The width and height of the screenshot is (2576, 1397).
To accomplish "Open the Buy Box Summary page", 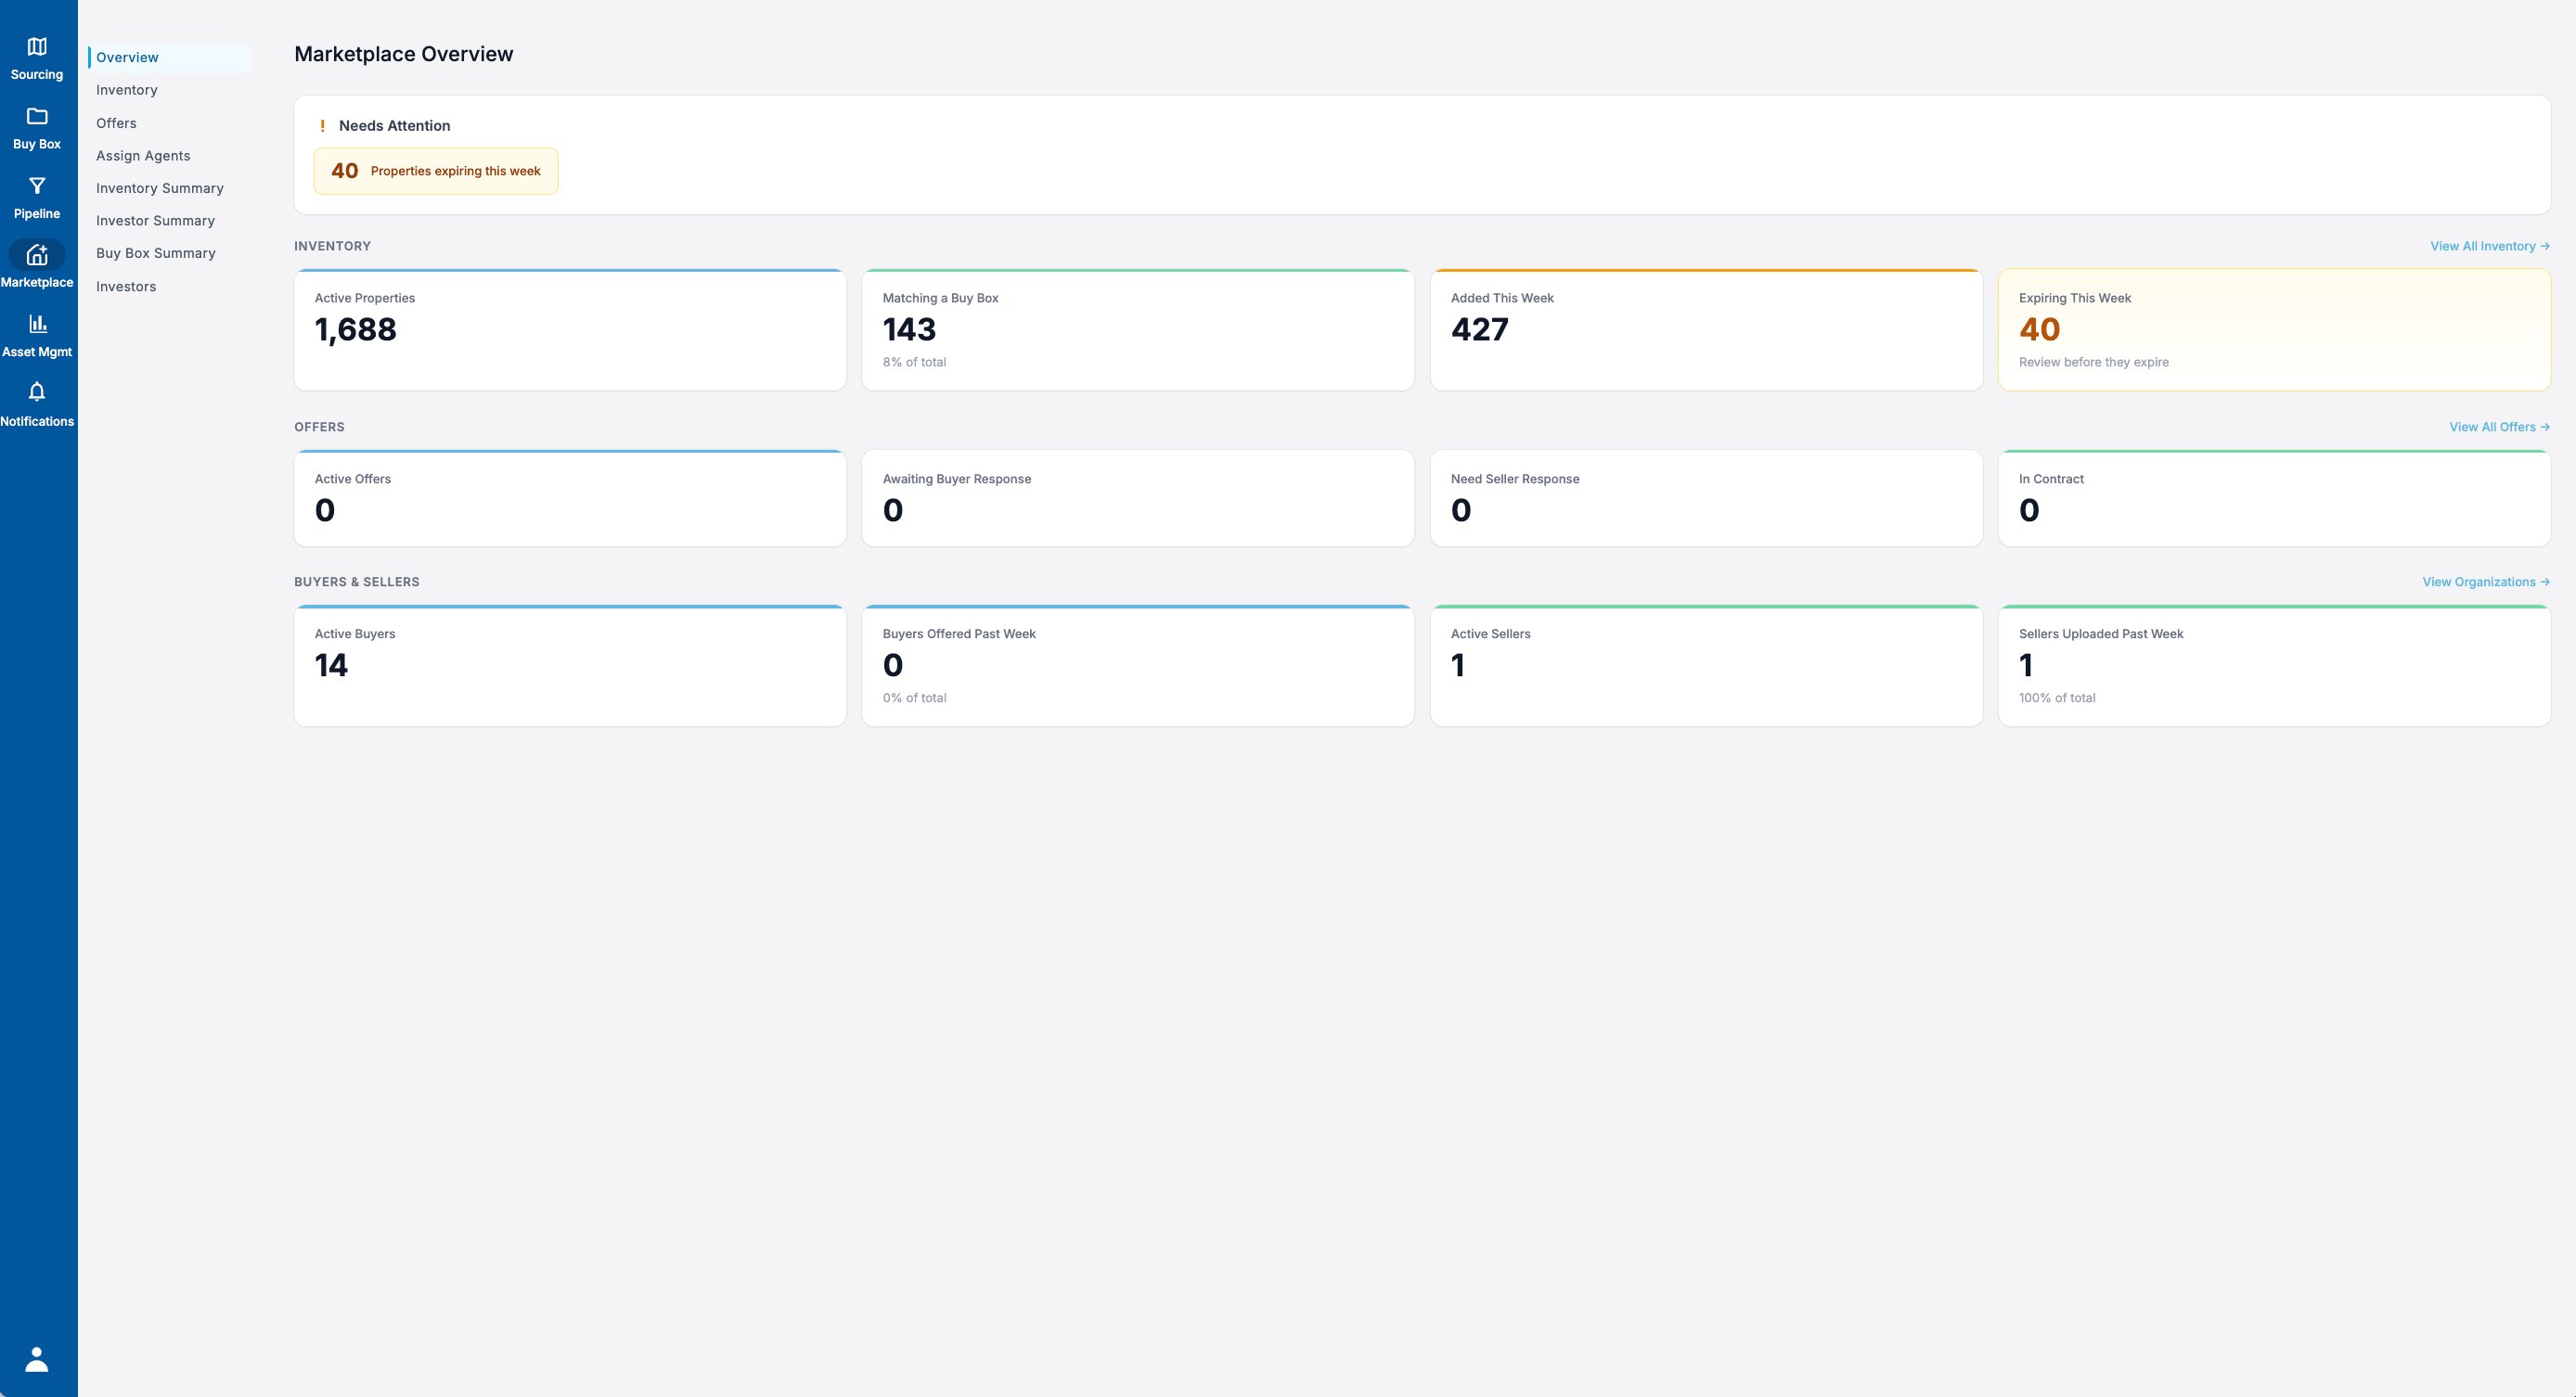I will (156, 253).
